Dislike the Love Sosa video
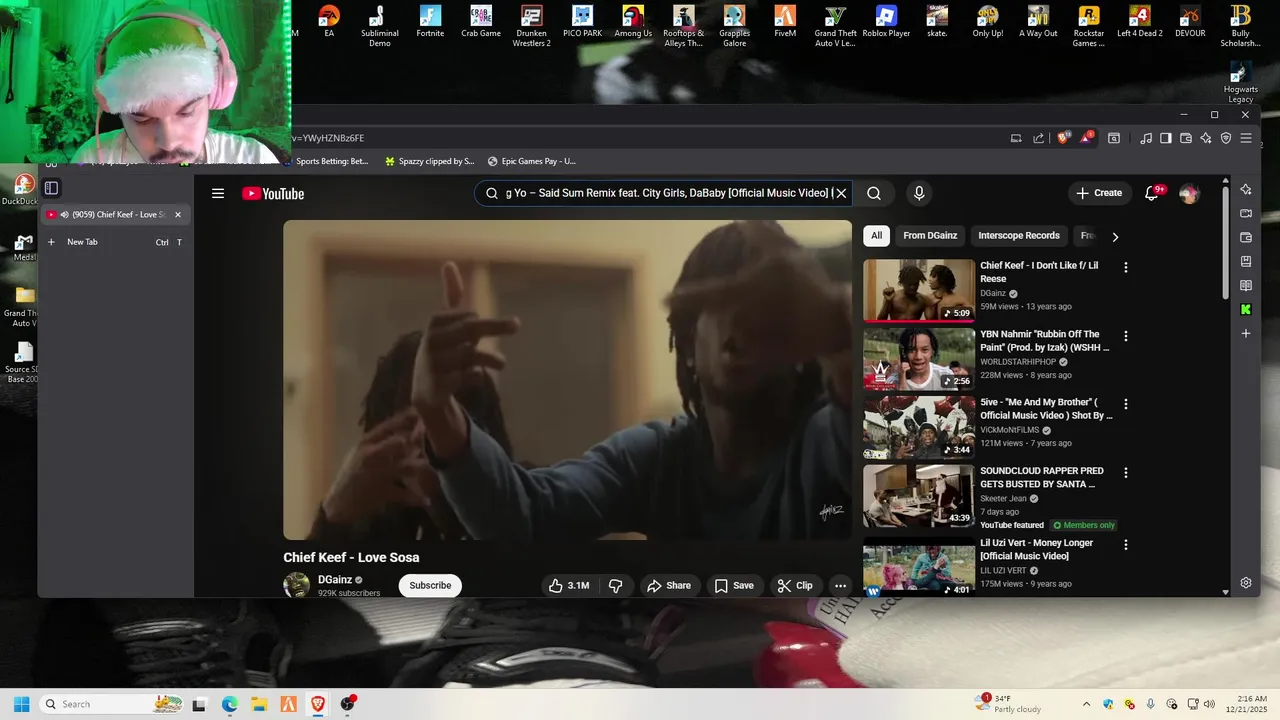The width and height of the screenshot is (1280, 720). coord(616,585)
